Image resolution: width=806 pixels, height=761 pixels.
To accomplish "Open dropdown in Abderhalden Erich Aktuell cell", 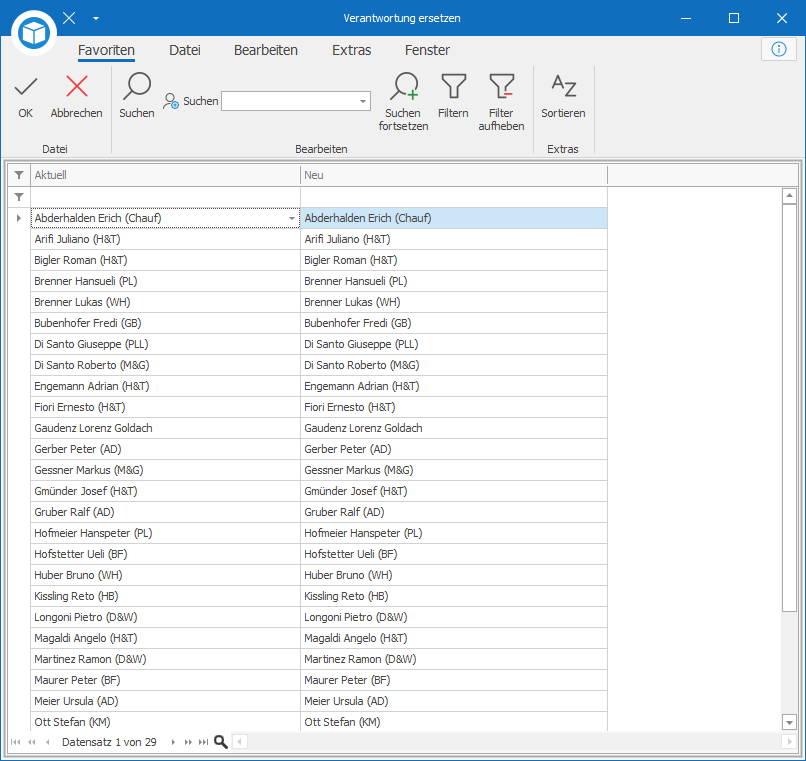I will tap(292, 219).
